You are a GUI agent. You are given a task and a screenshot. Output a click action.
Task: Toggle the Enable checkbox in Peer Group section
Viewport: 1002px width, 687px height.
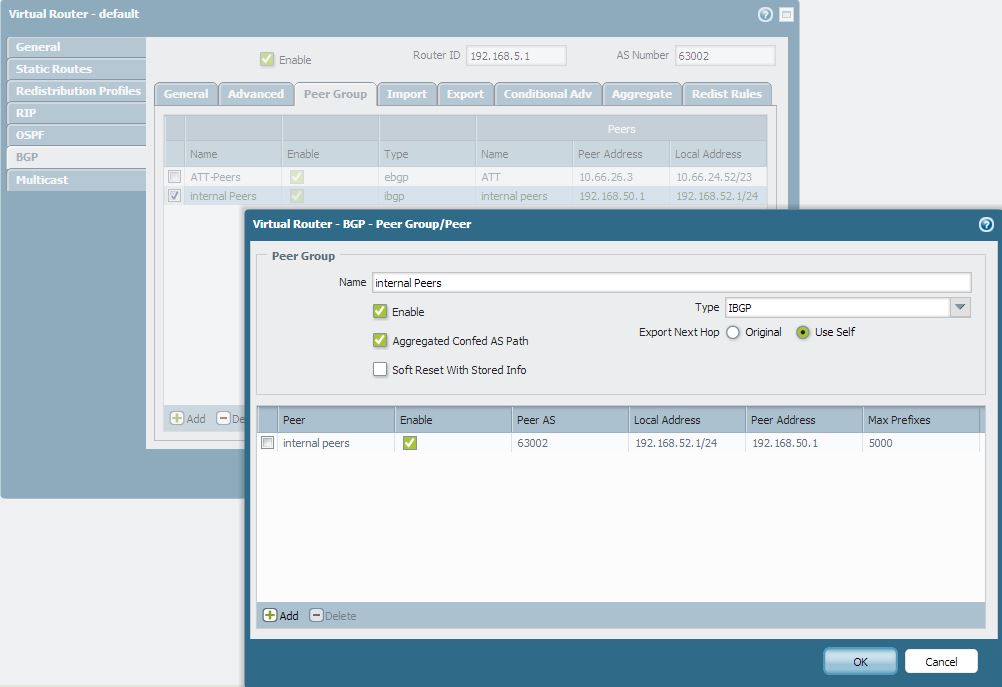(380, 312)
